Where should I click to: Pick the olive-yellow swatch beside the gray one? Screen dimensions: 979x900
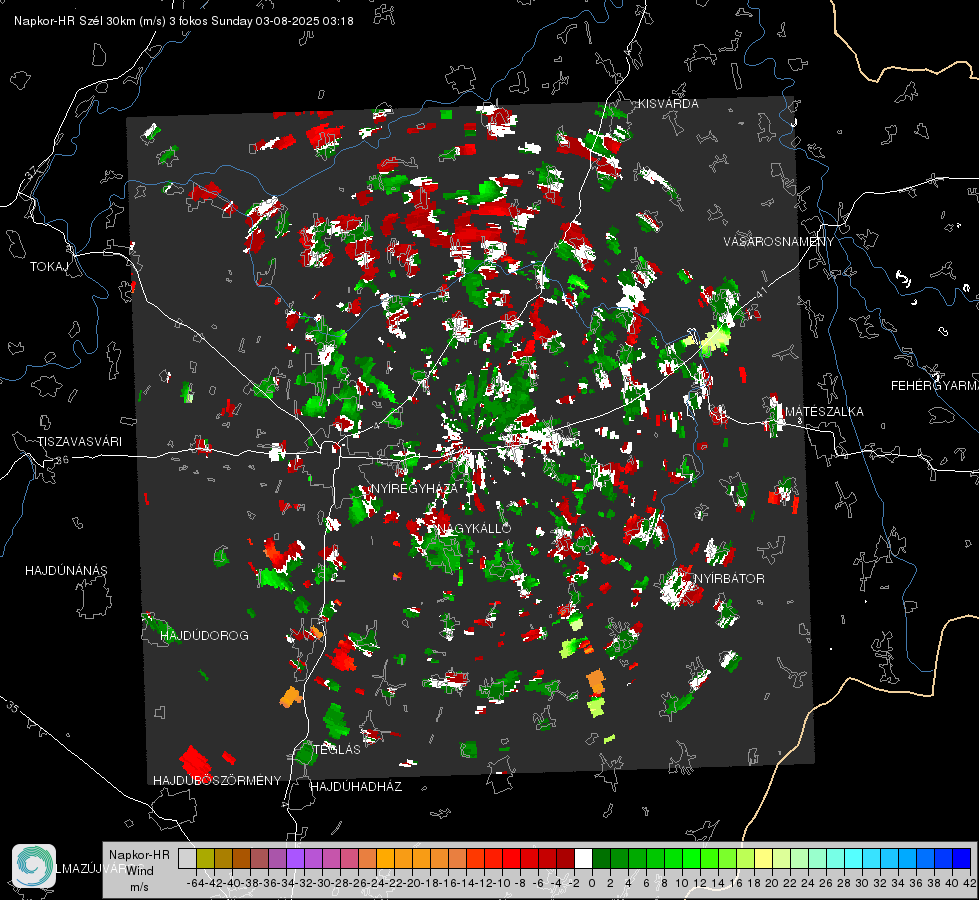[205, 859]
